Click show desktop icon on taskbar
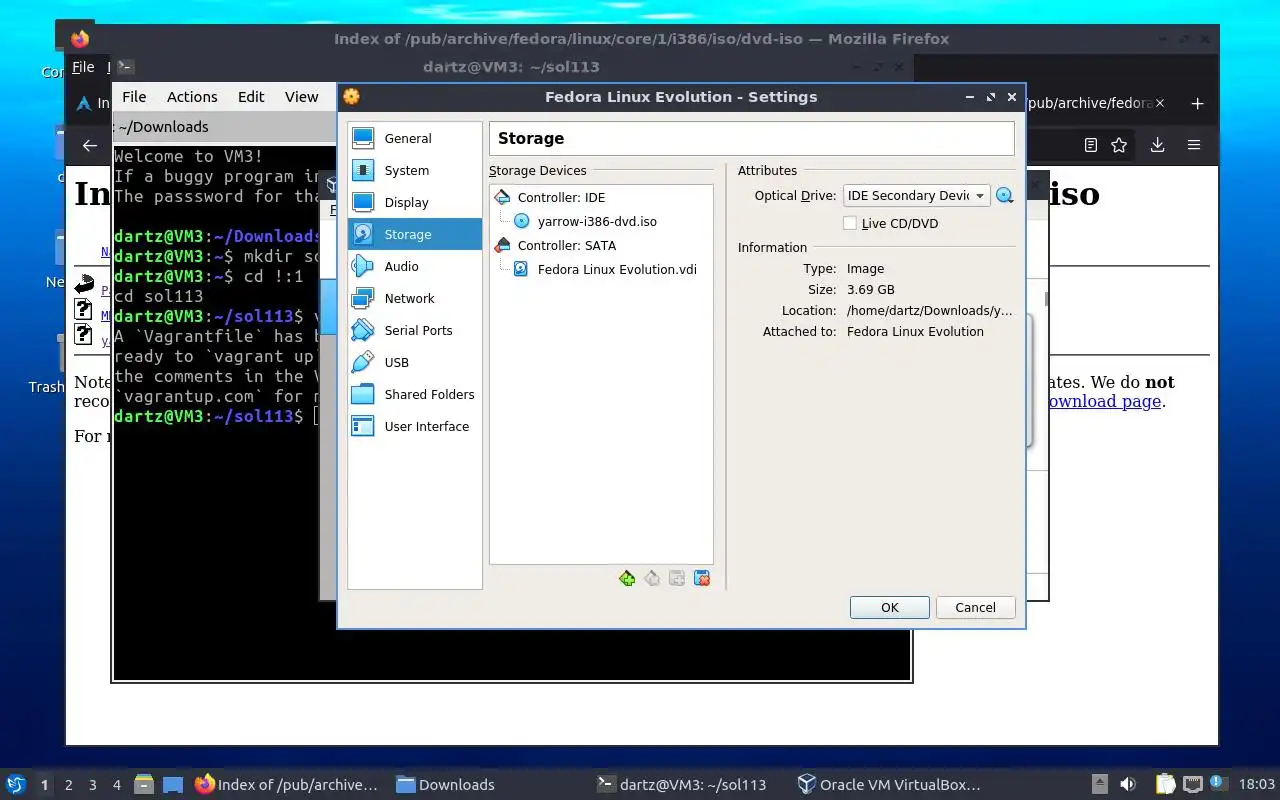1280x800 pixels. coord(173,785)
